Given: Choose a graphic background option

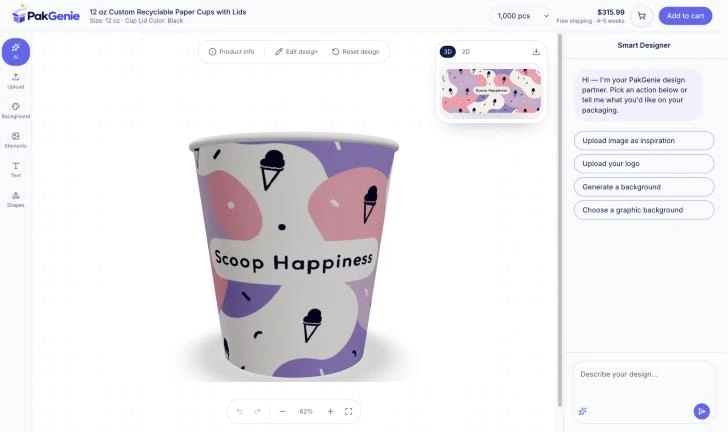Looking at the screenshot, I should [644, 210].
